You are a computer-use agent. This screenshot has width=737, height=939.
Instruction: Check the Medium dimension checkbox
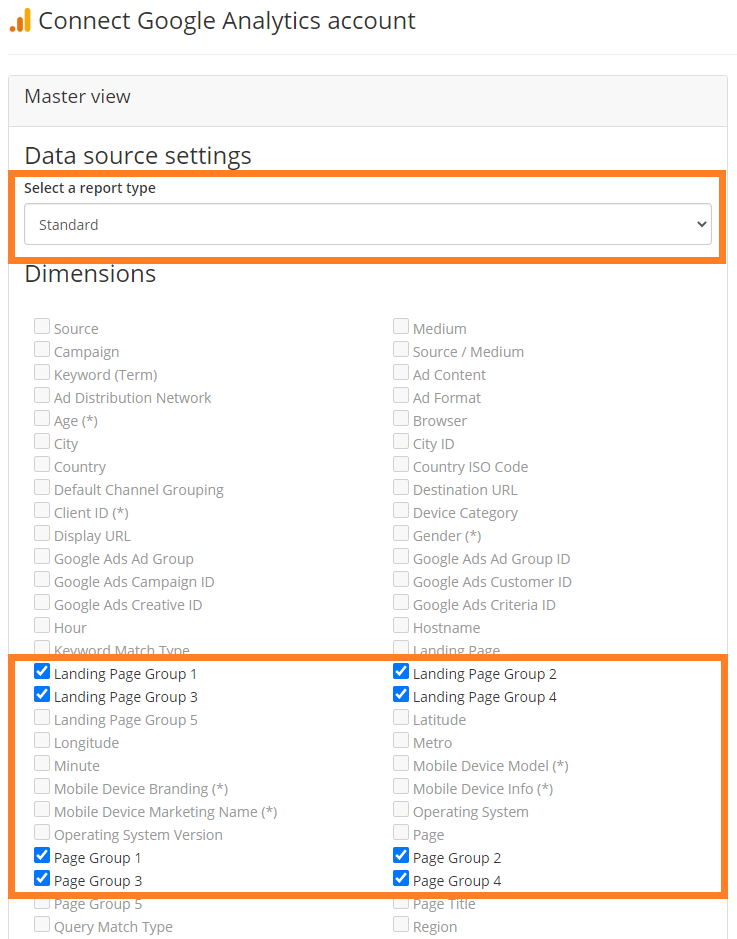401,326
